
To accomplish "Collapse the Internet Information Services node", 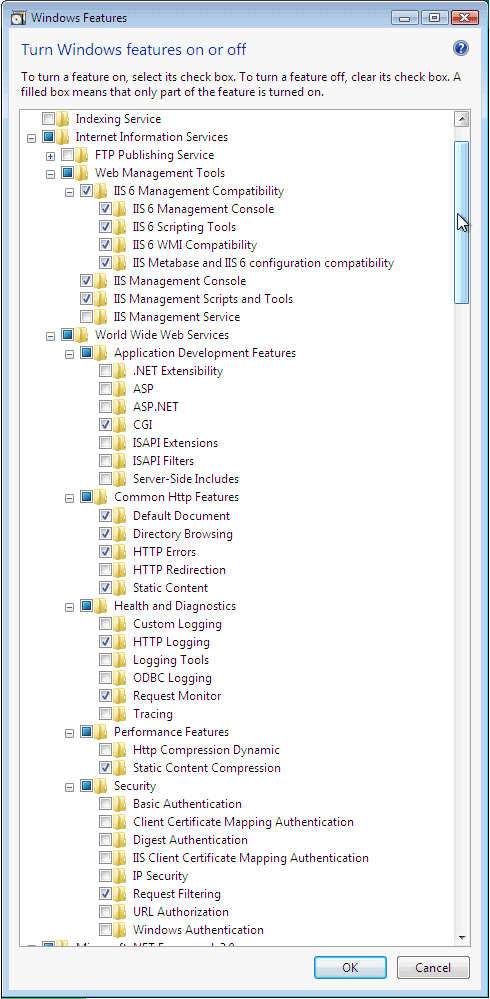I will [31, 138].
